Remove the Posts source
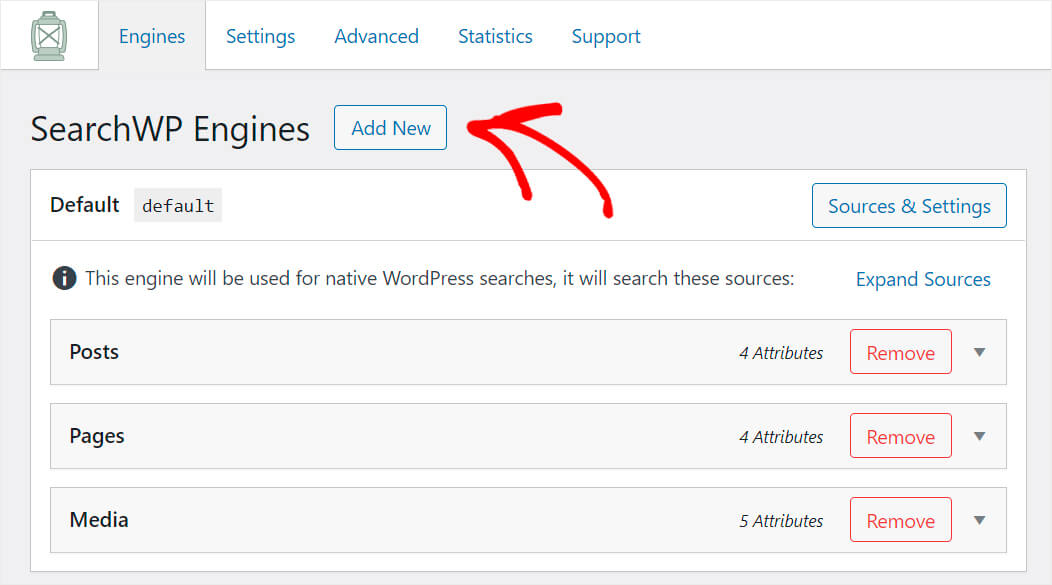Viewport: 1052px width, 585px height. click(900, 352)
